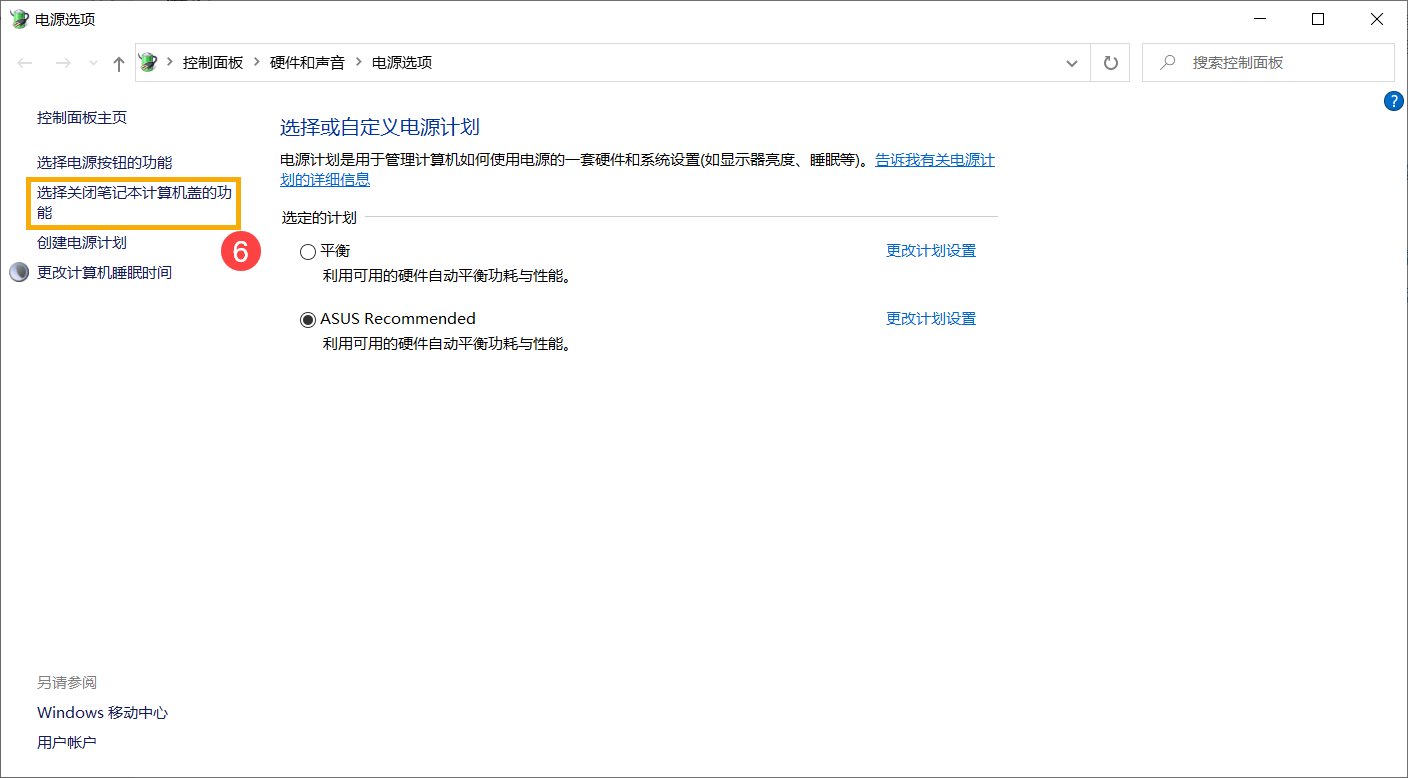Expand address bar history dropdown
1408x778 pixels.
[x=1074, y=63]
